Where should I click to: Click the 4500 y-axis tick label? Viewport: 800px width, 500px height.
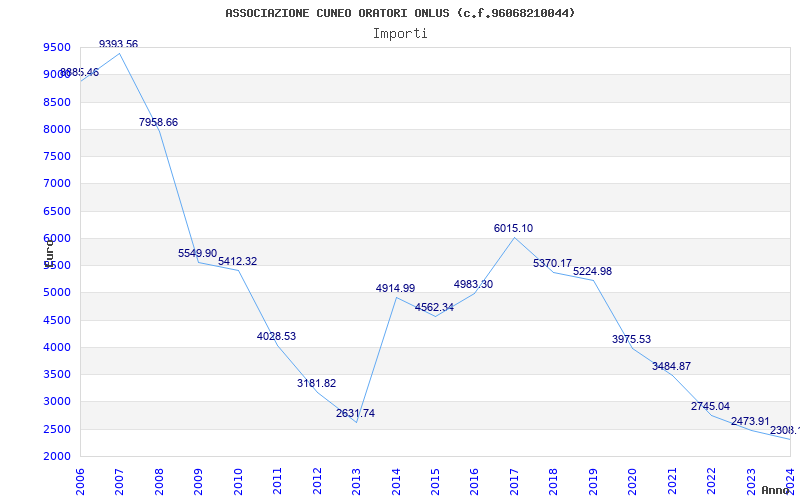[x=57, y=320]
